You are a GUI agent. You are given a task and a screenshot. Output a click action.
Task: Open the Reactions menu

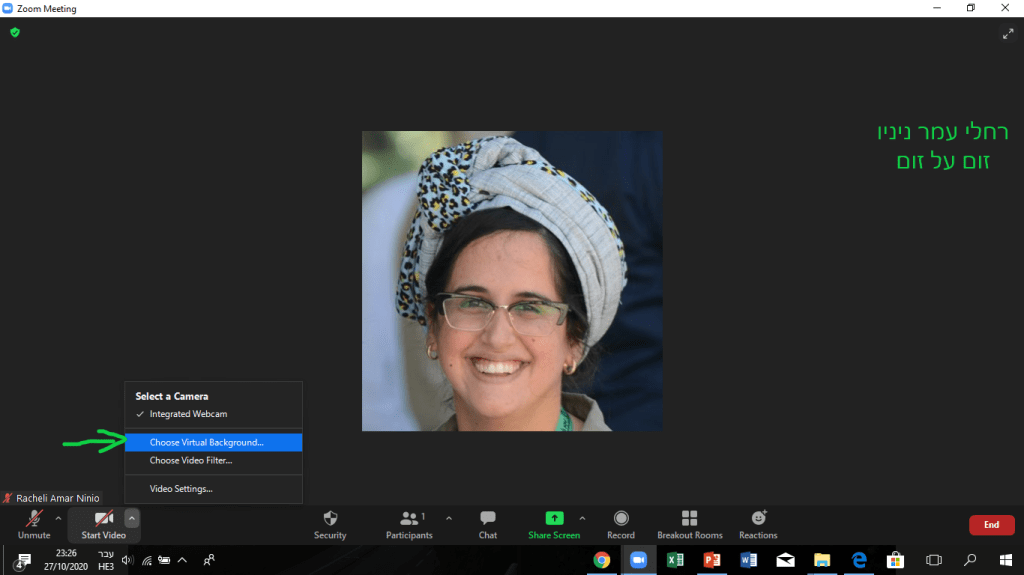[758, 518]
